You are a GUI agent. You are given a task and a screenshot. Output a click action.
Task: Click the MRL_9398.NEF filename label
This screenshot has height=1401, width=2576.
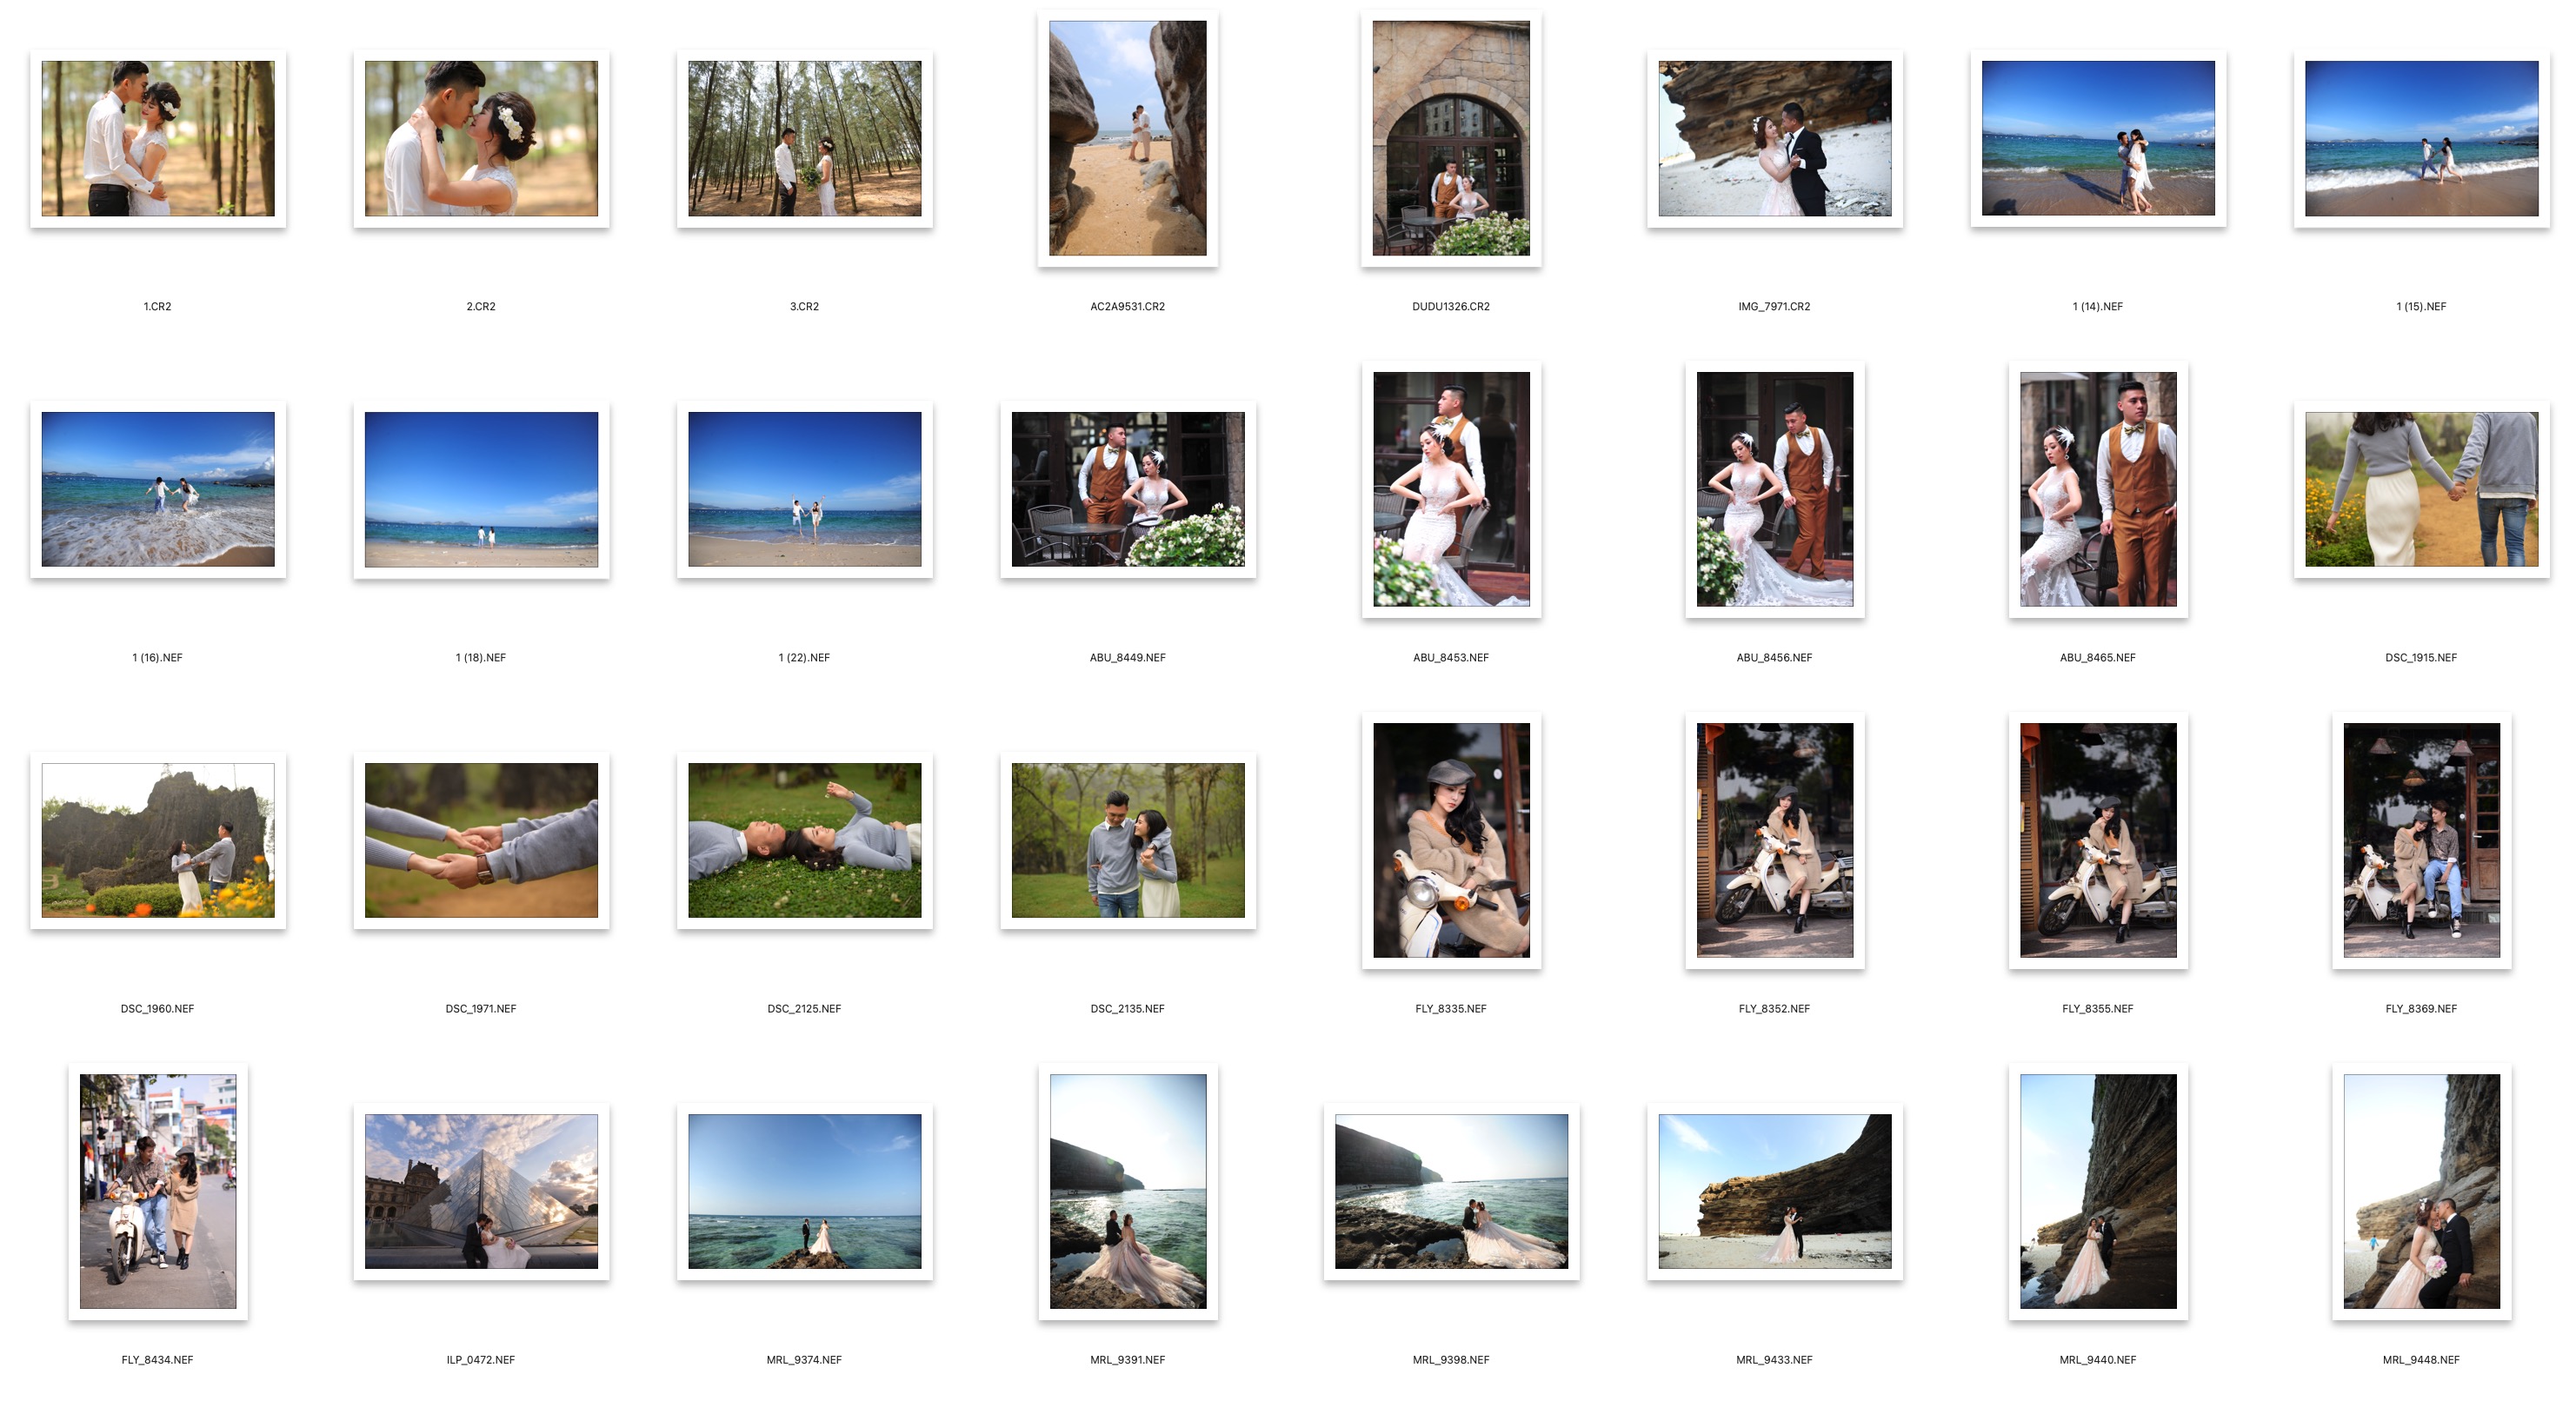[1450, 1360]
